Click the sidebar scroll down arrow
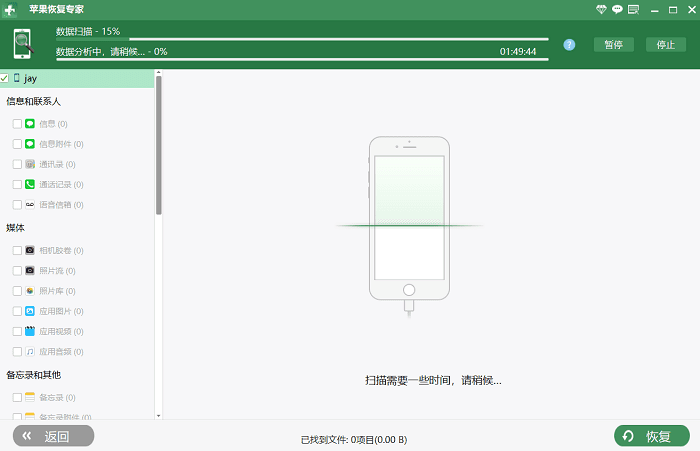 click(x=158, y=413)
